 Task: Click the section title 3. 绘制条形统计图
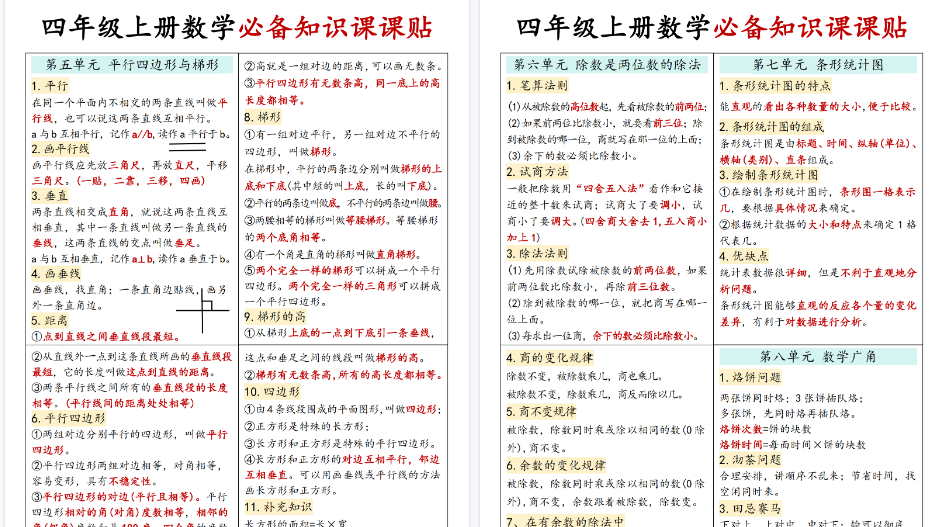coord(768,175)
